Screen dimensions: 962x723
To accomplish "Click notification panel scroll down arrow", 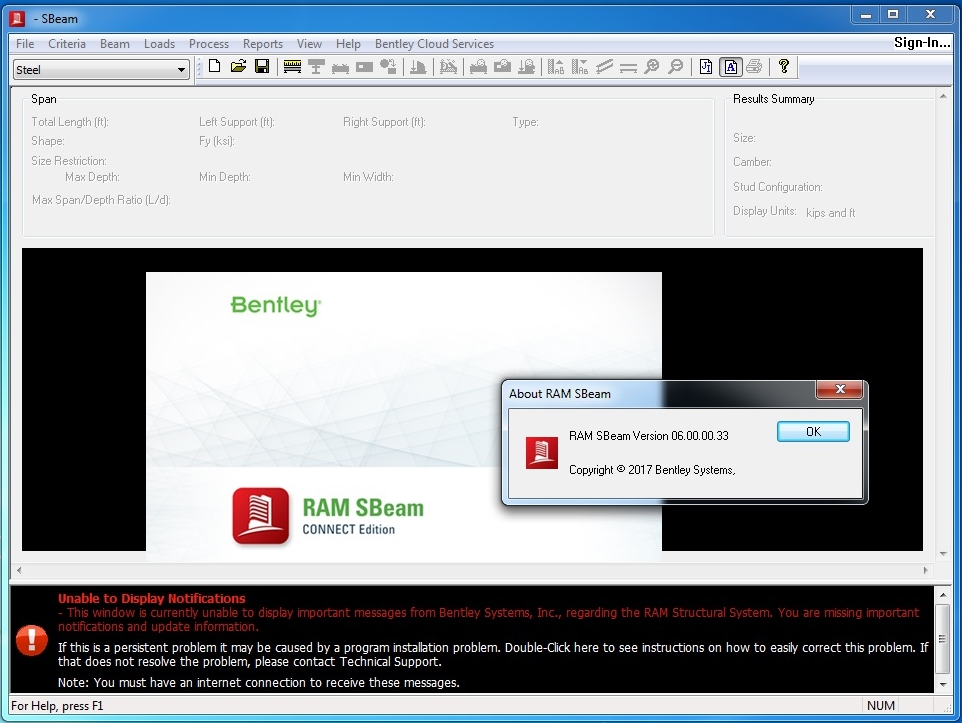I will point(943,684).
